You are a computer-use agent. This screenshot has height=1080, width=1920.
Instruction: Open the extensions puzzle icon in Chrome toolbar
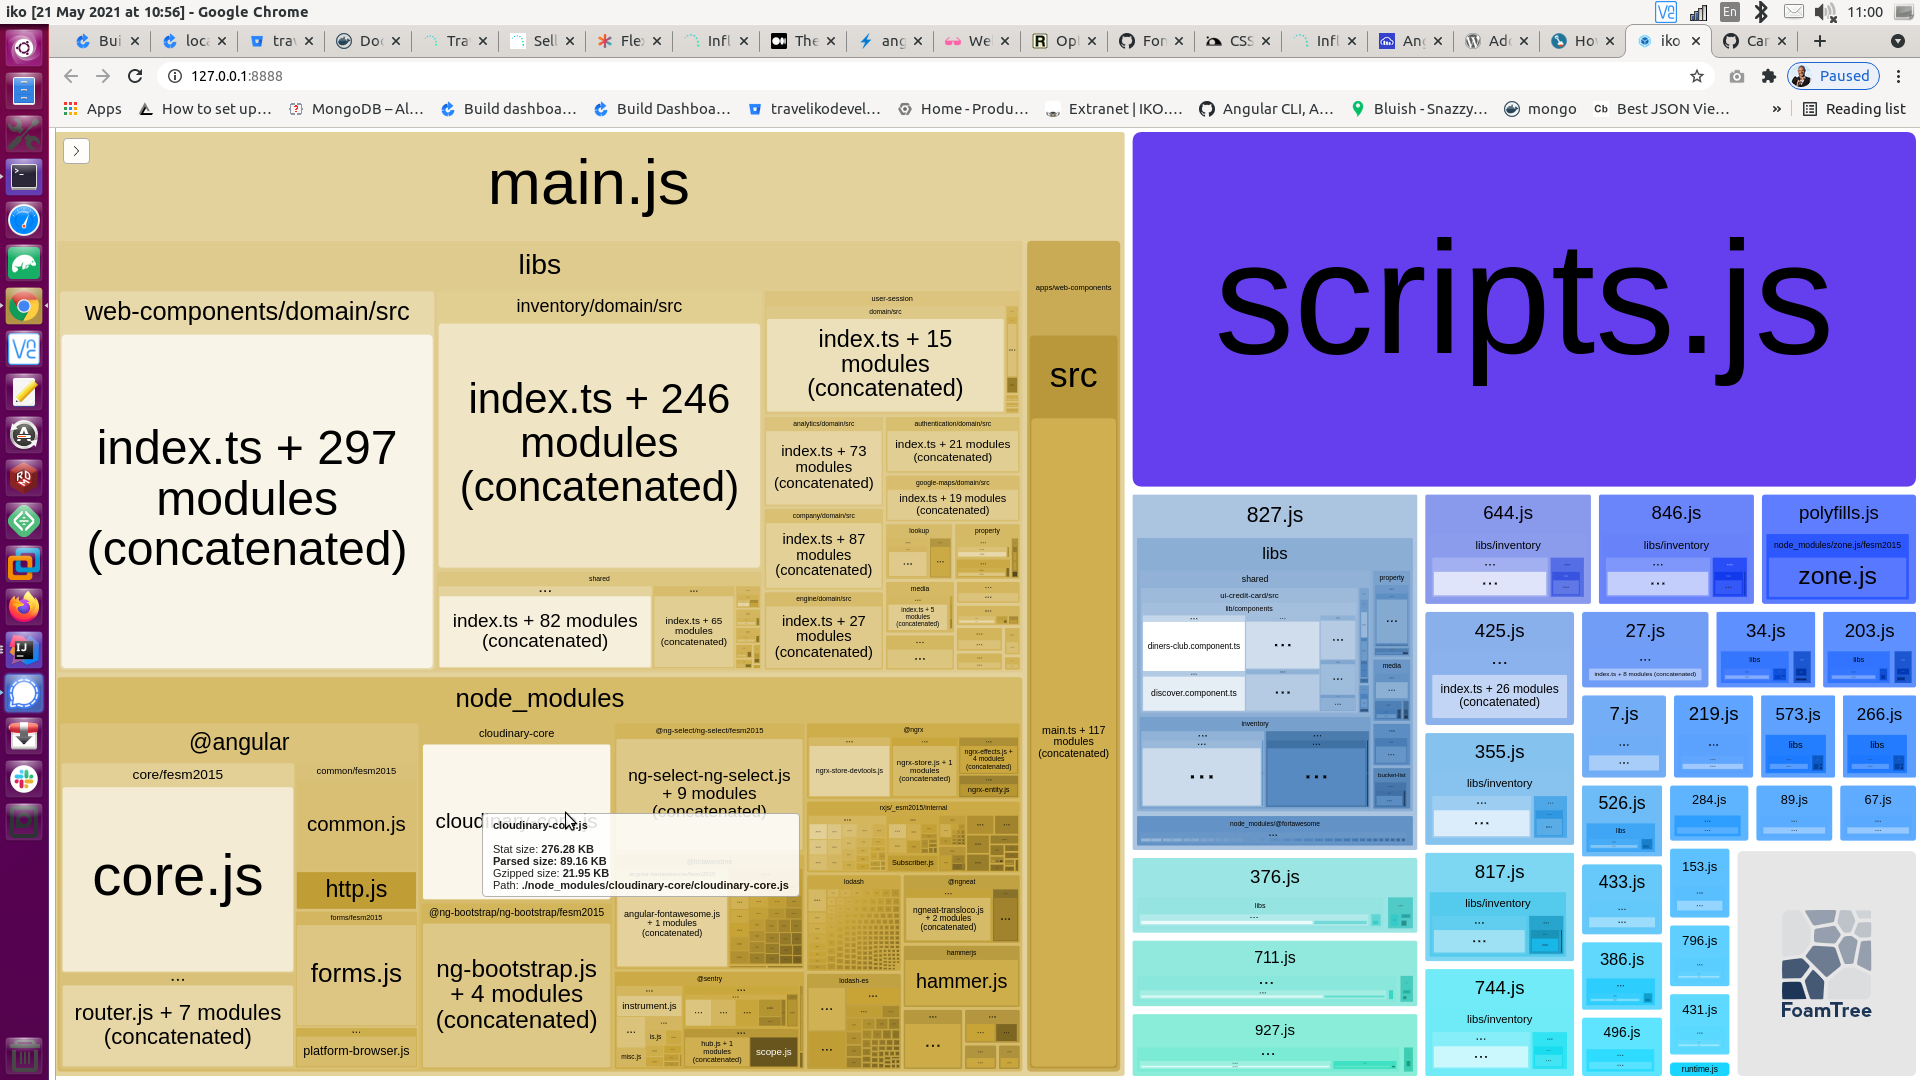[1770, 76]
